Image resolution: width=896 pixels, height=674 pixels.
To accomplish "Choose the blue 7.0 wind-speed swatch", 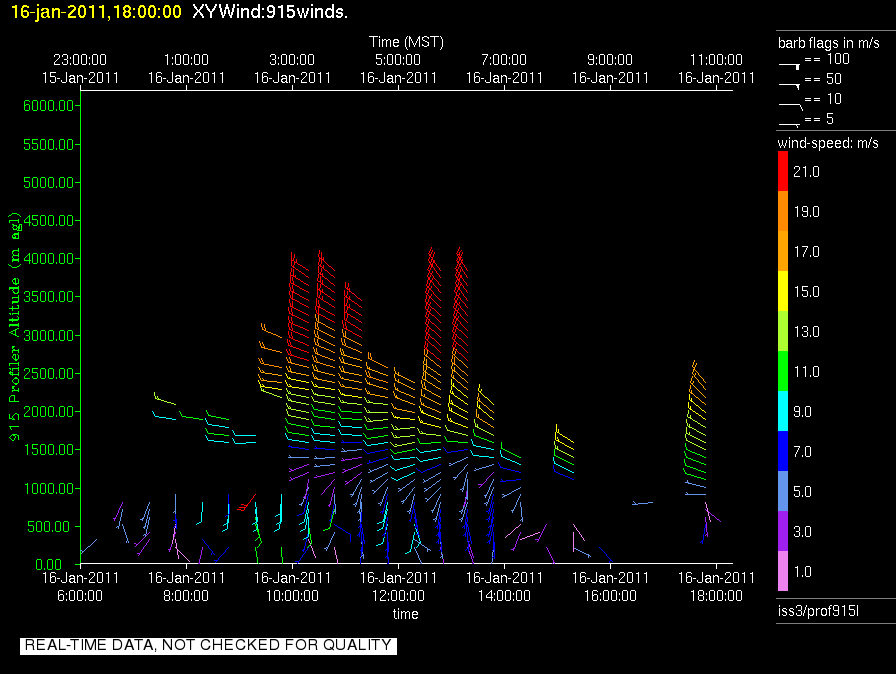I will [783, 451].
